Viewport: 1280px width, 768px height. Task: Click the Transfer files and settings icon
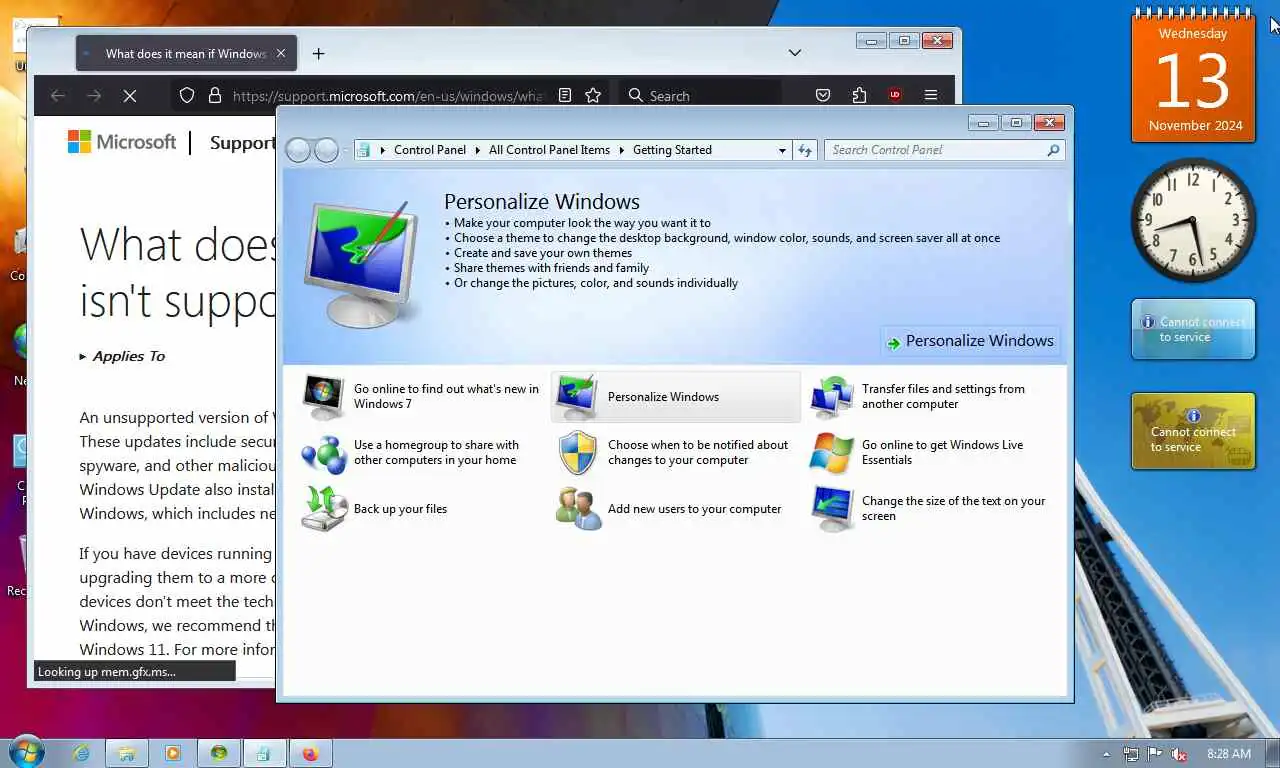(x=832, y=397)
